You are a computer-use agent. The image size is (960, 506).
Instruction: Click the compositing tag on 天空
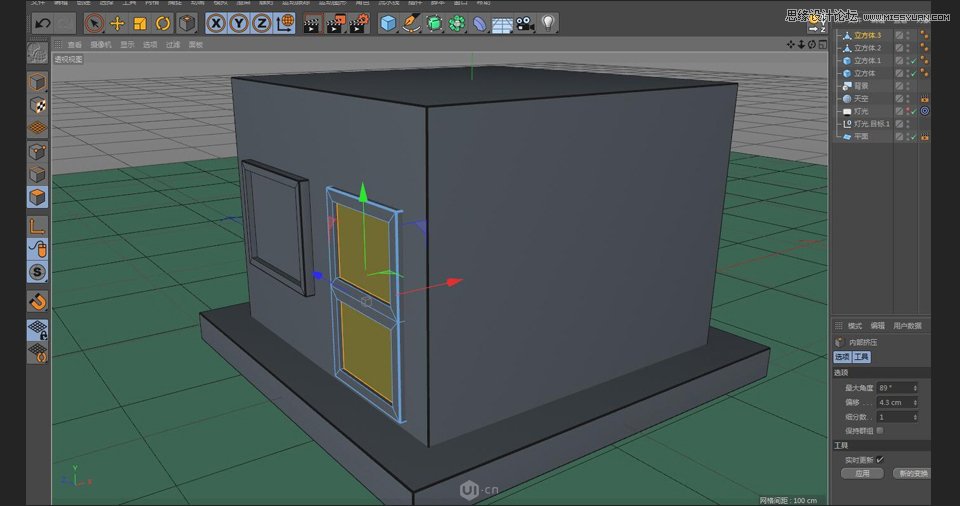pos(924,99)
